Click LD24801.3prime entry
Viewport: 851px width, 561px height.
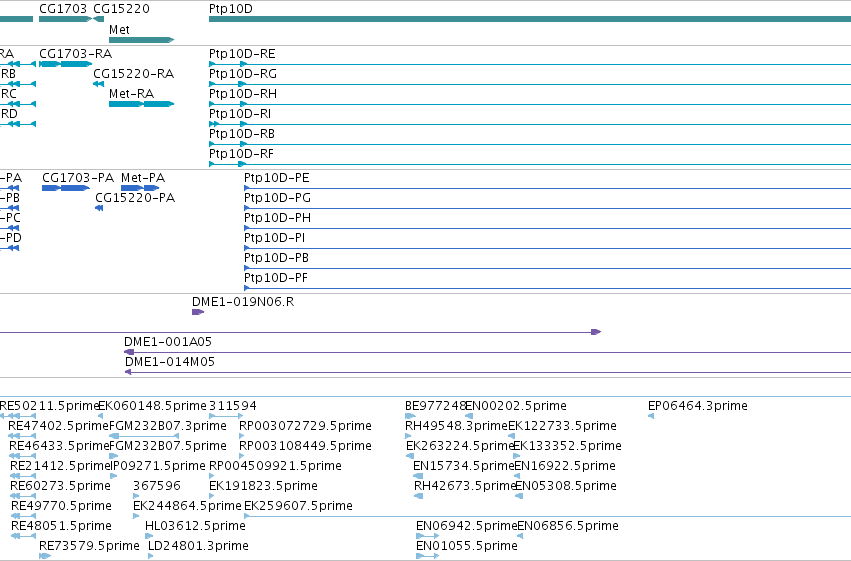198,546
